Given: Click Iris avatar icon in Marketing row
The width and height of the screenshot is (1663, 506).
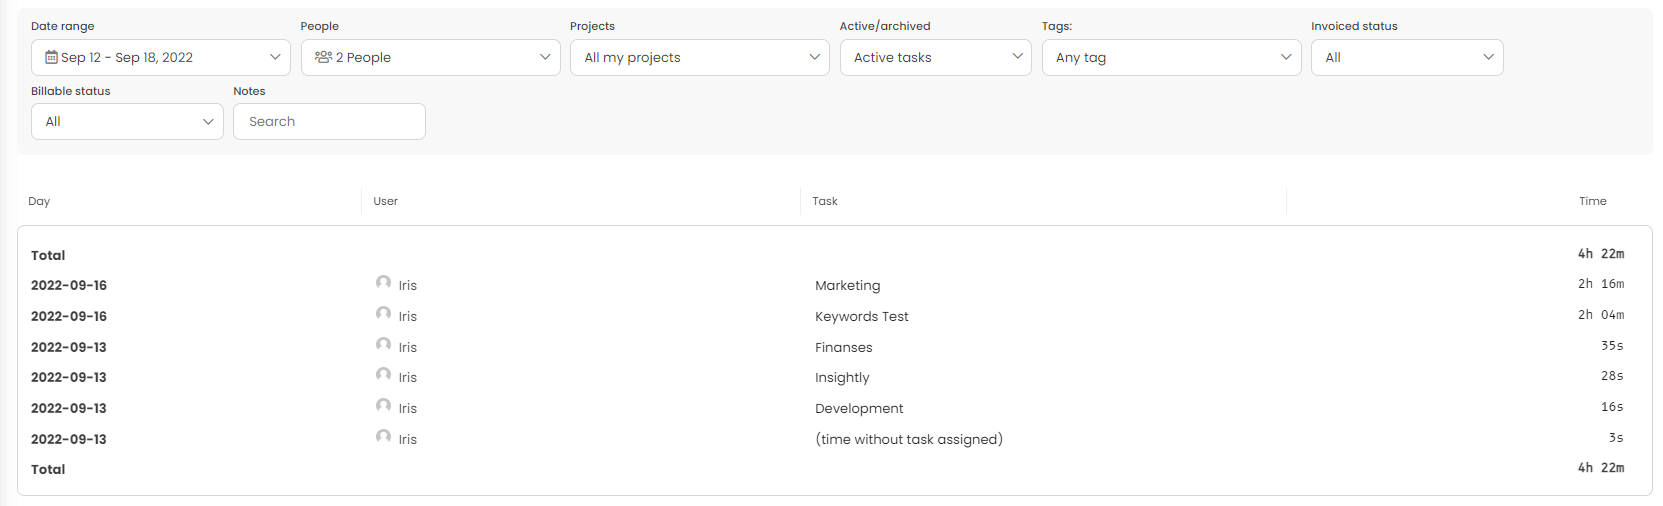Looking at the screenshot, I should coord(383,283).
